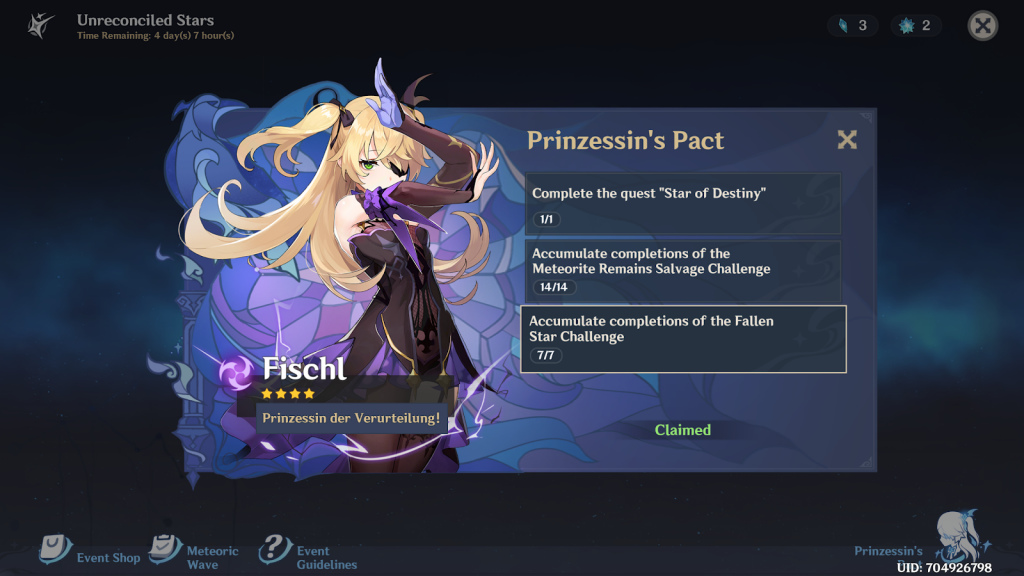The image size is (1024, 576).
Task: Open Event Guidelines question mark icon
Action: [275, 549]
